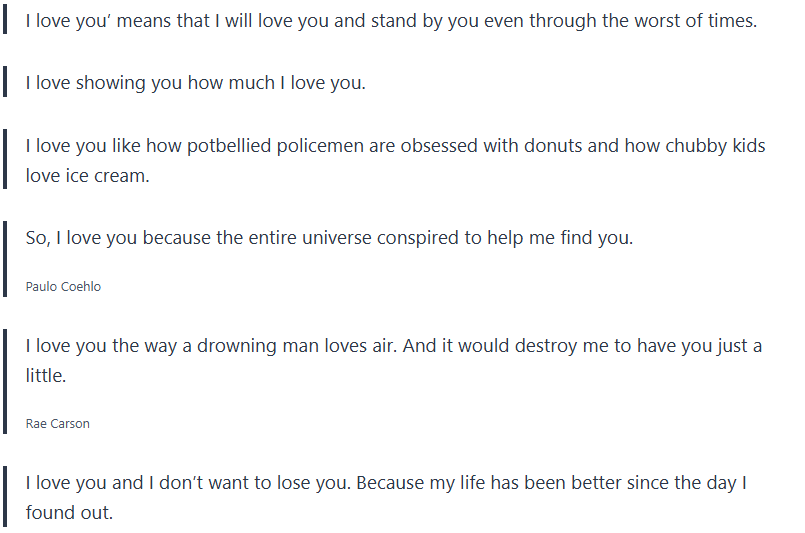
Task: Select the universe conspired quote text
Action: pyautogui.click(x=329, y=238)
